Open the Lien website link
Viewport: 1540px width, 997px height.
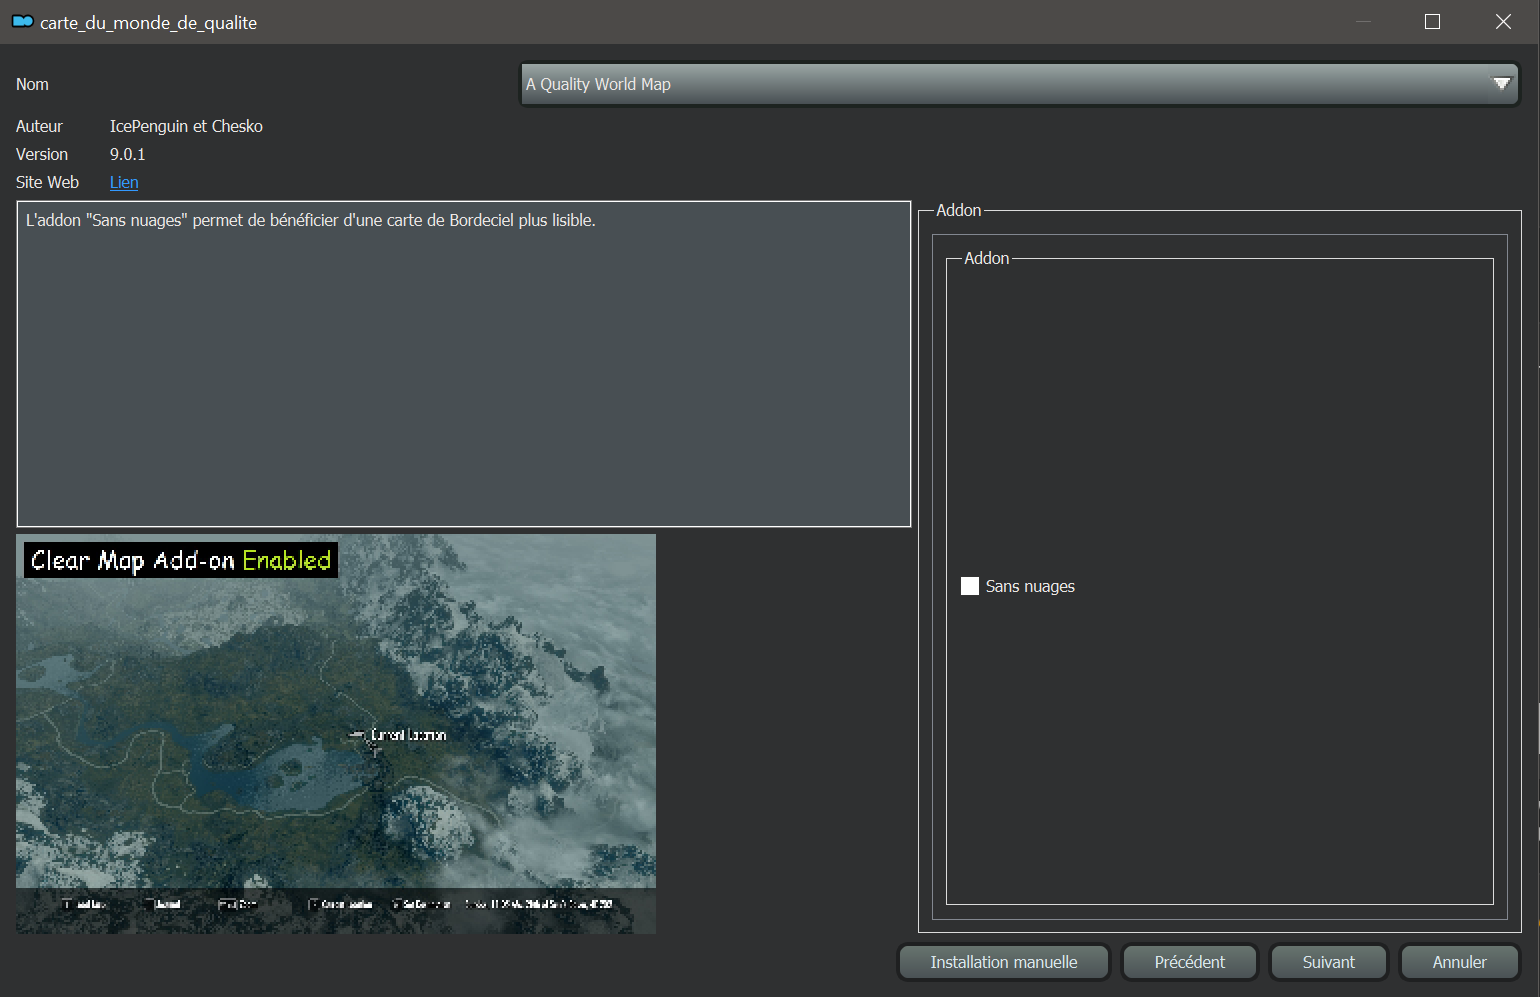pyautogui.click(x=124, y=182)
